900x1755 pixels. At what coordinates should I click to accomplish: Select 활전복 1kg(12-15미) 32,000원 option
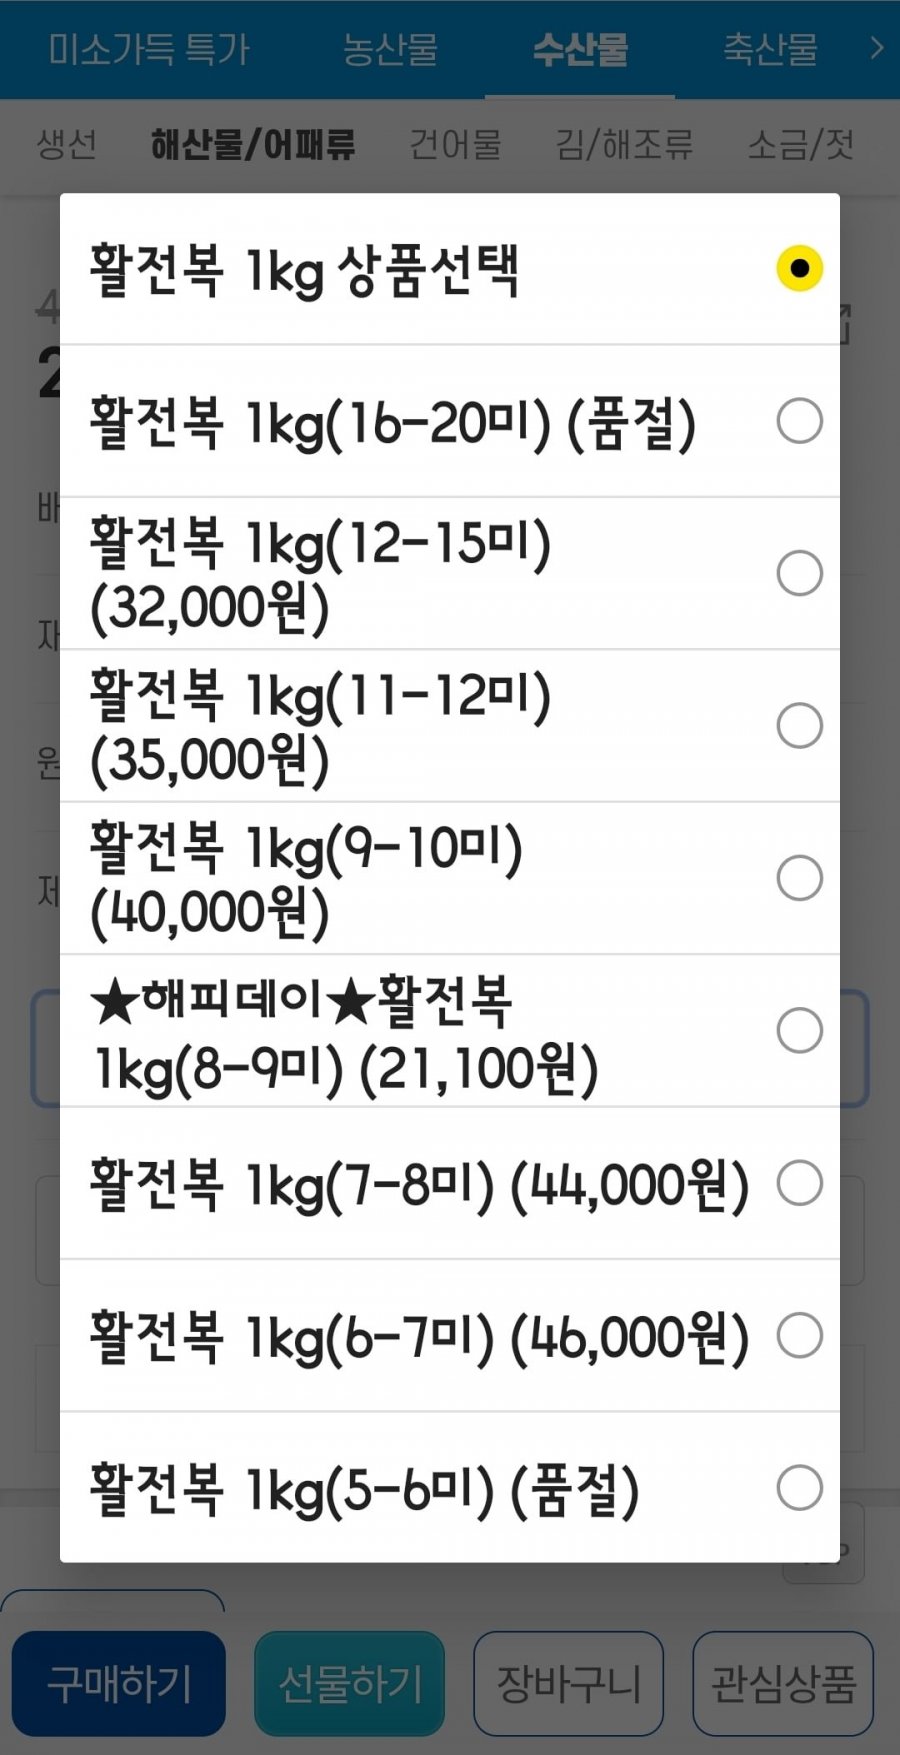pos(798,573)
